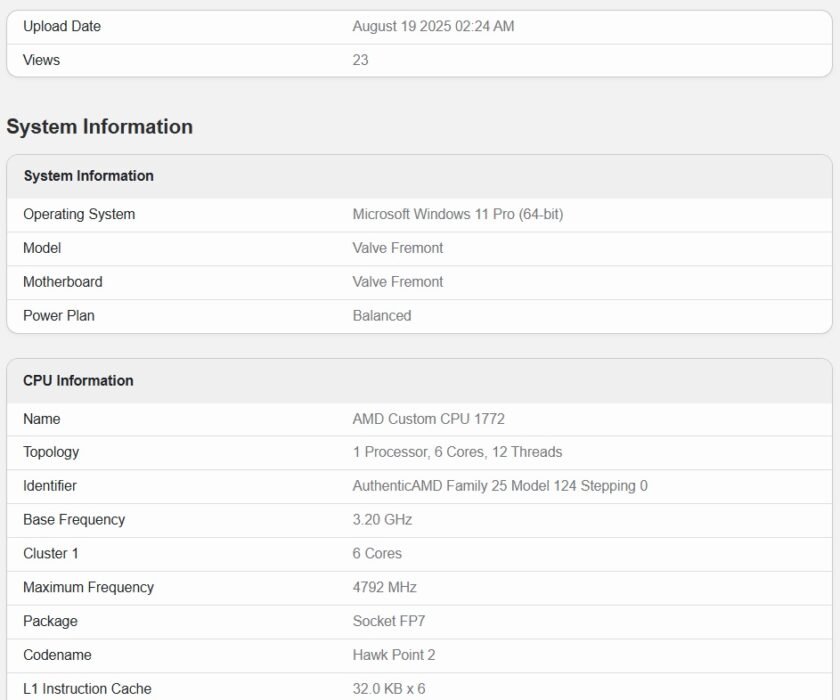Select the 'Balanced' power plan value
Screen dimensions: 840x700
[381, 315]
